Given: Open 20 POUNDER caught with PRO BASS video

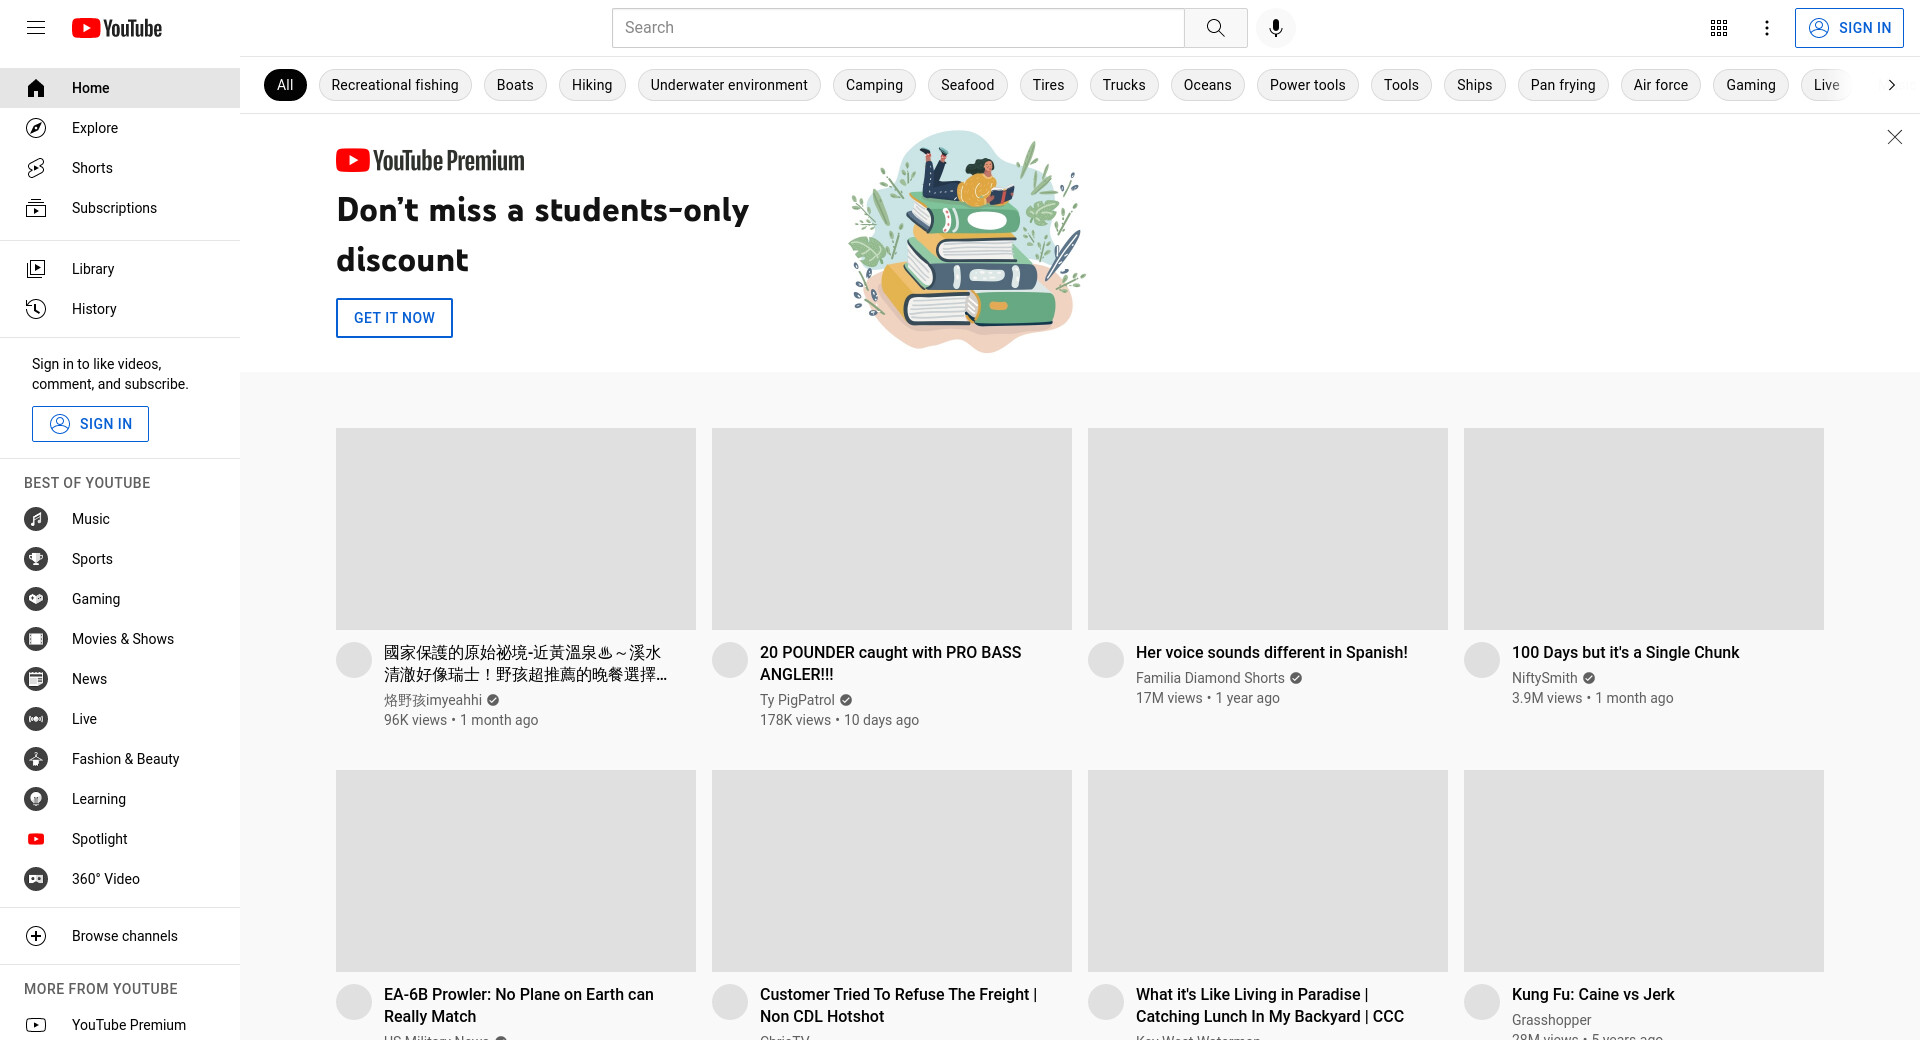Looking at the screenshot, I should pyautogui.click(x=890, y=663).
